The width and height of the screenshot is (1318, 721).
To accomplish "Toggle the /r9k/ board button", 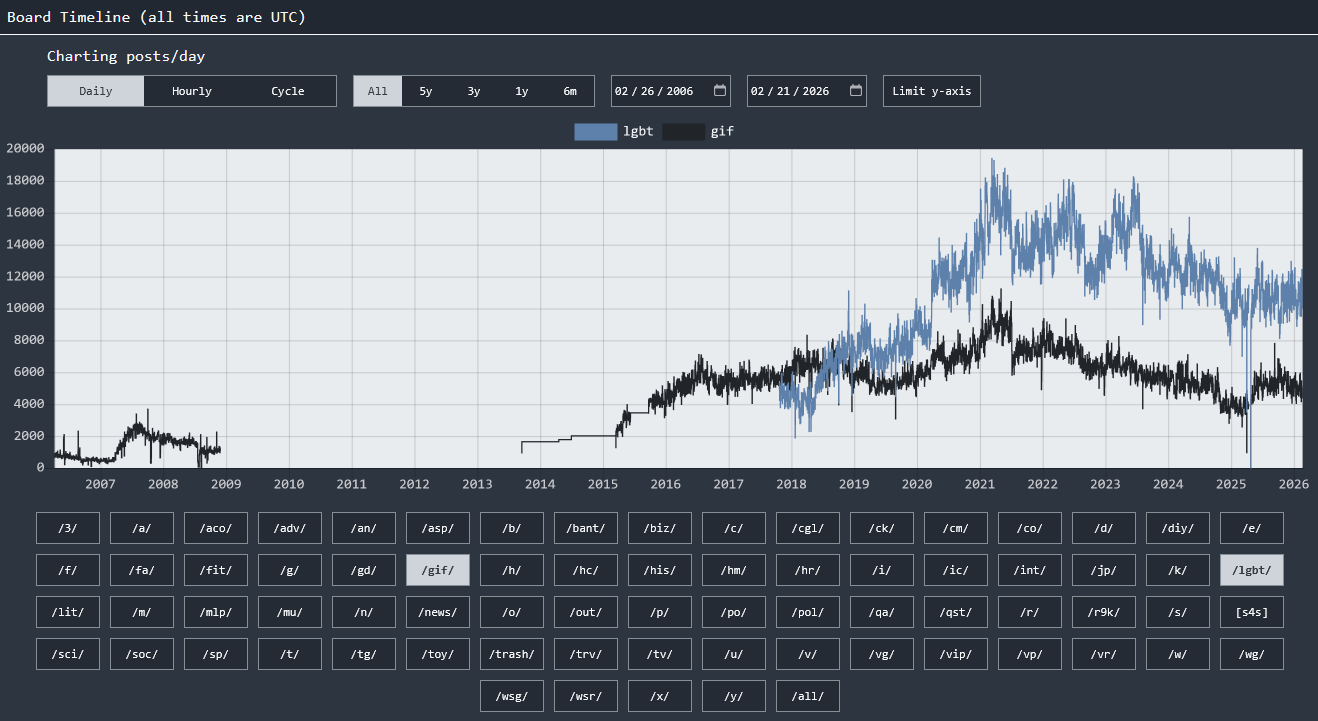I will click(1104, 612).
